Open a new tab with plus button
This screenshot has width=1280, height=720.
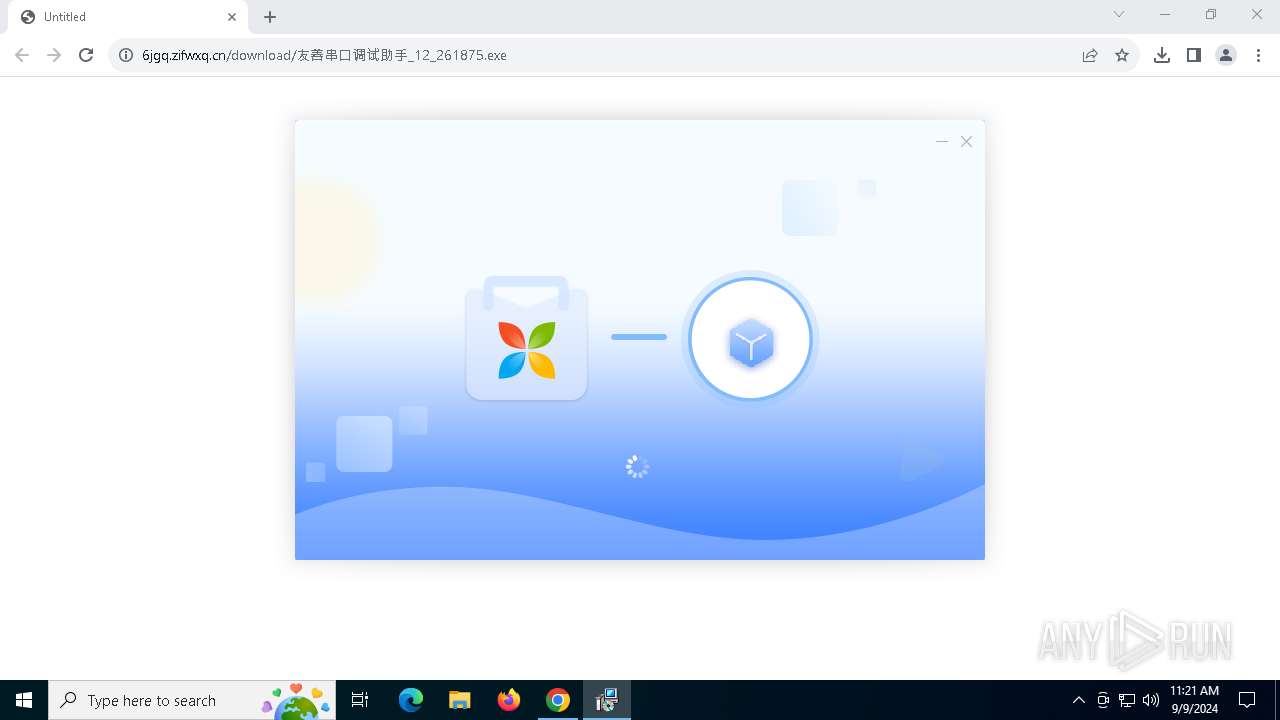[270, 17]
